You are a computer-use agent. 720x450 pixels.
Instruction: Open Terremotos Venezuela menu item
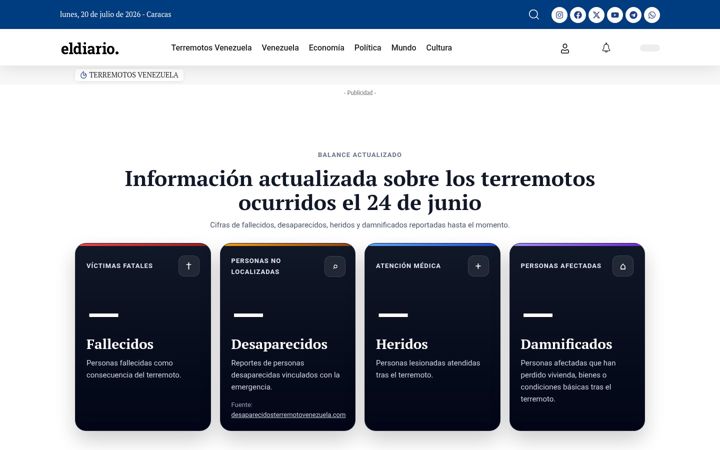click(211, 48)
